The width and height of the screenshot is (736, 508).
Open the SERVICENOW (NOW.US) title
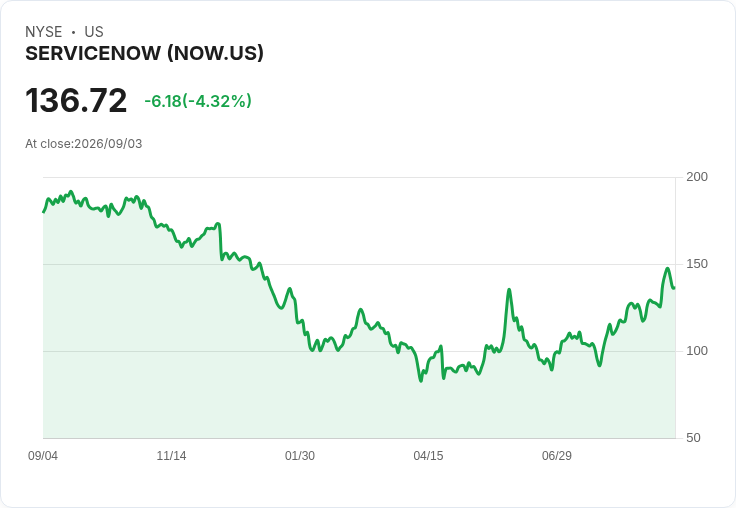pyautogui.click(x=145, y=54)
